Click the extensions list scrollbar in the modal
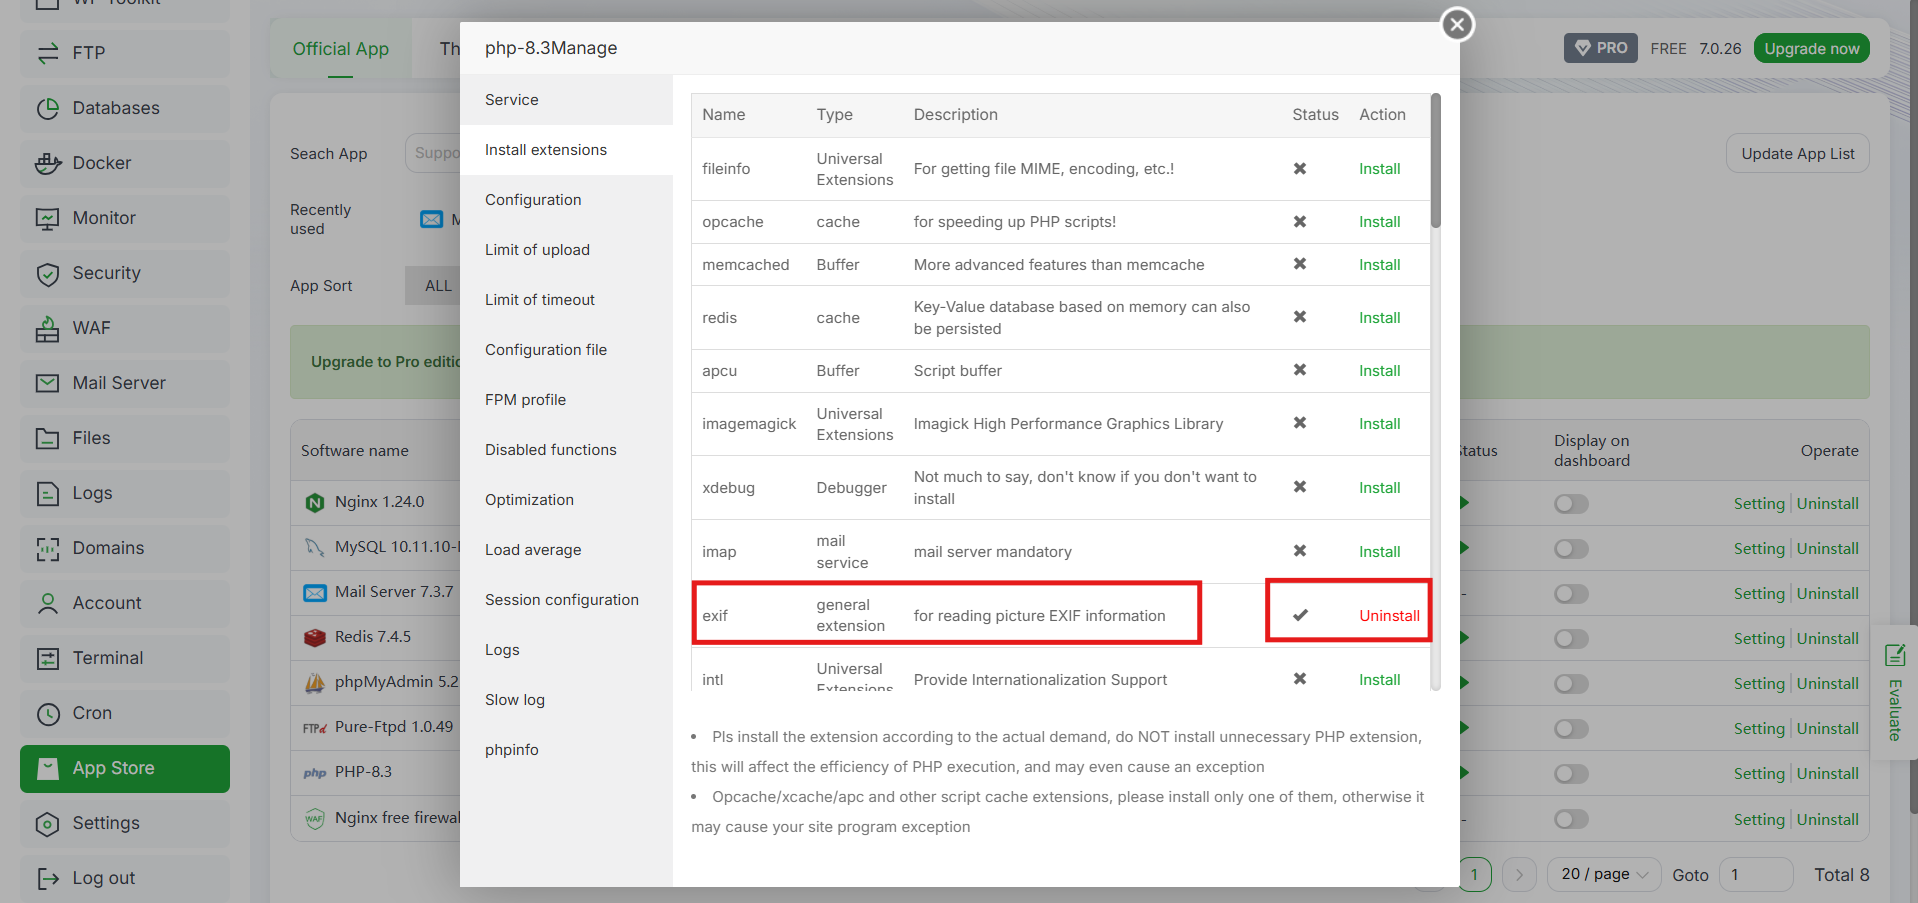 (1436, 160)
